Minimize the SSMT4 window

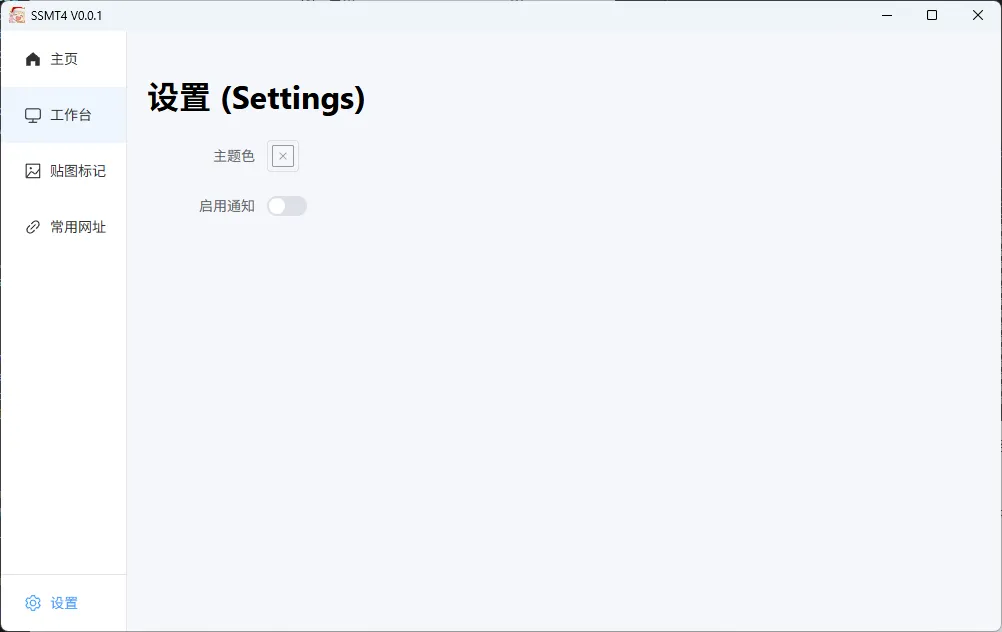coord(886,15)
